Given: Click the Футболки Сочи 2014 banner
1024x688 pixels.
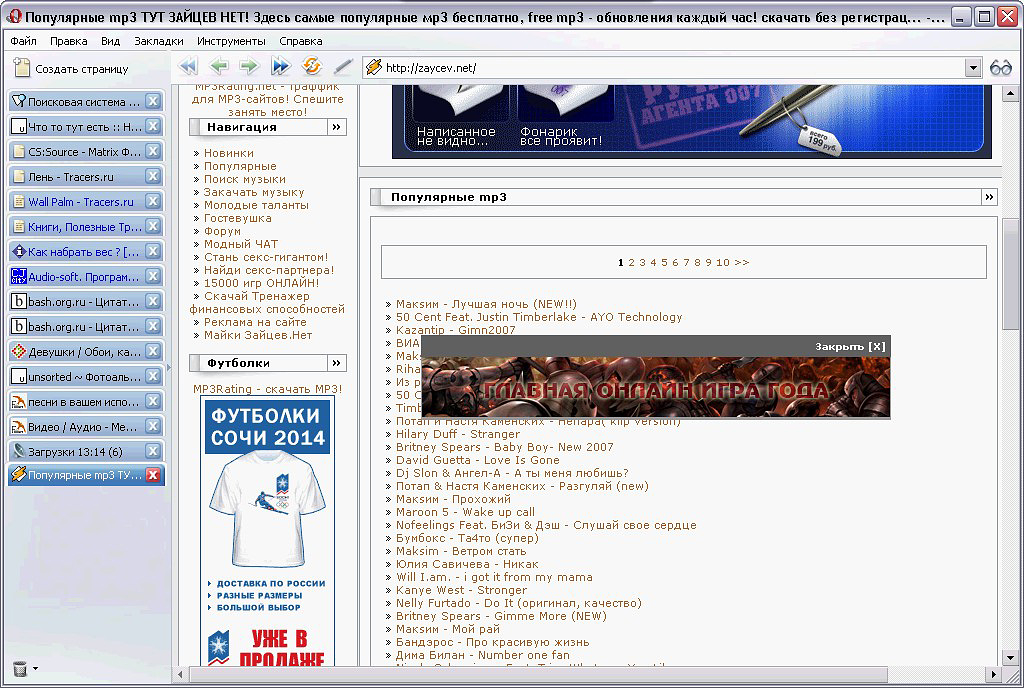Looking at the screenshot, I should 268,530.
